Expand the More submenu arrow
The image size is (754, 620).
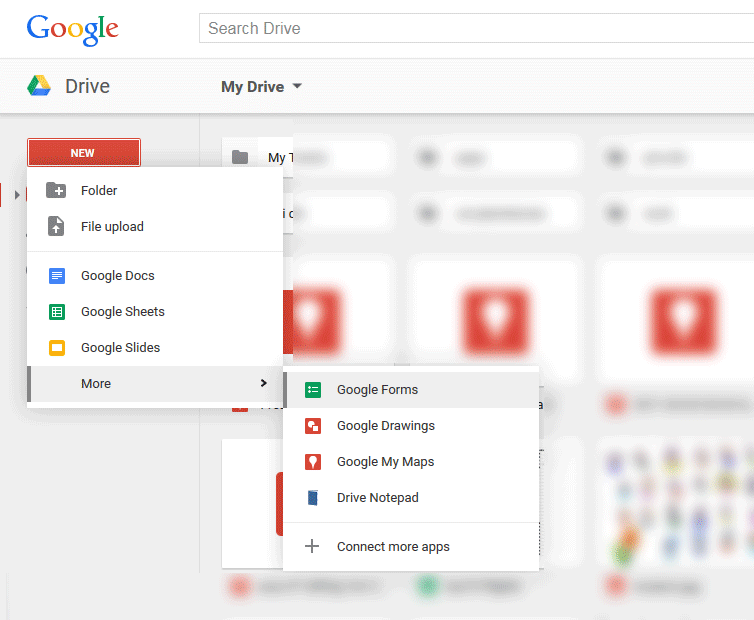(x=264, y=383)
